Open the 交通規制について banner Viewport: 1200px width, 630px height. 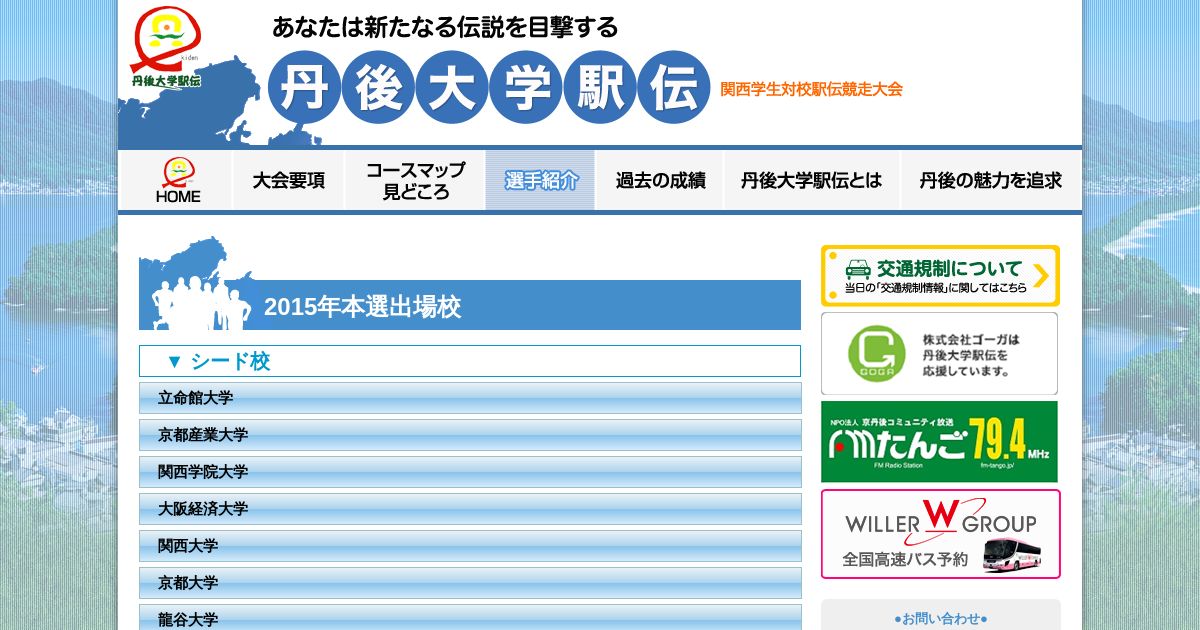tap(940, 276)
